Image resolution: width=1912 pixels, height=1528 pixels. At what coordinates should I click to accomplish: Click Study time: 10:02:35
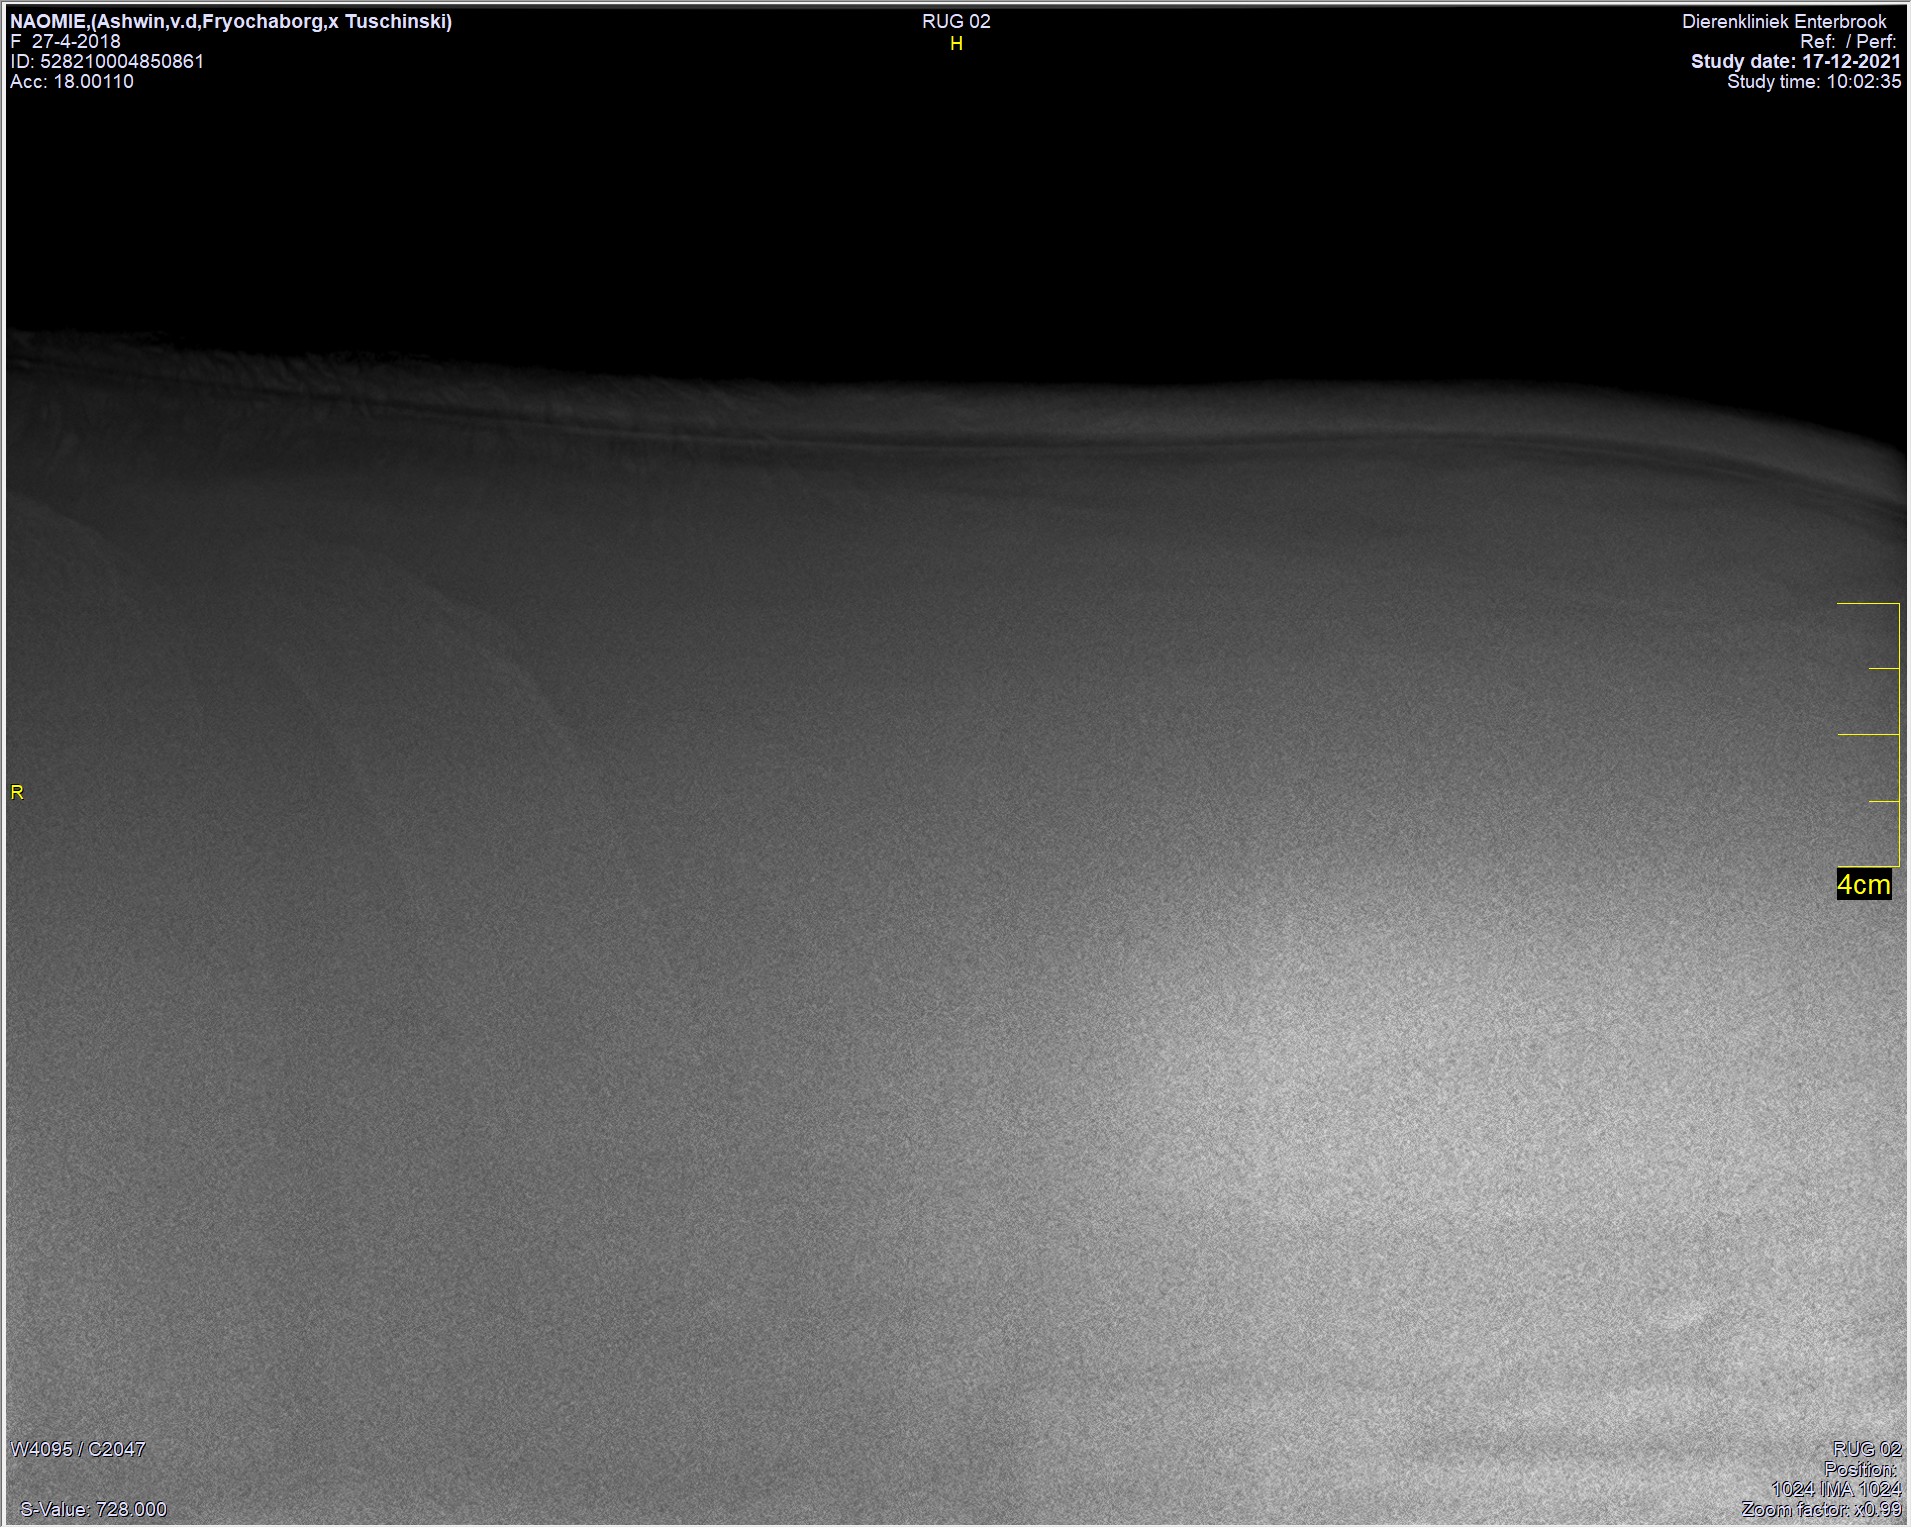tap(1814, 81)
